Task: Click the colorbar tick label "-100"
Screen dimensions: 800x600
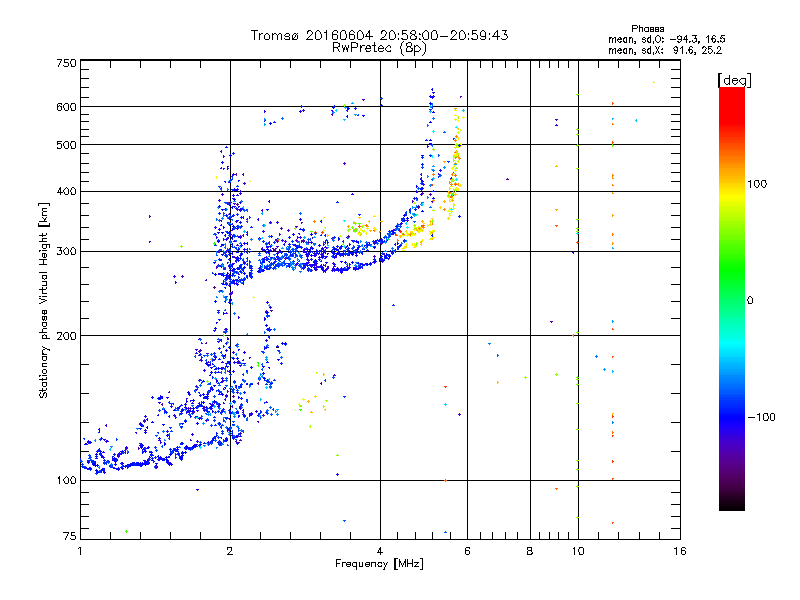Action: [761, 417]
